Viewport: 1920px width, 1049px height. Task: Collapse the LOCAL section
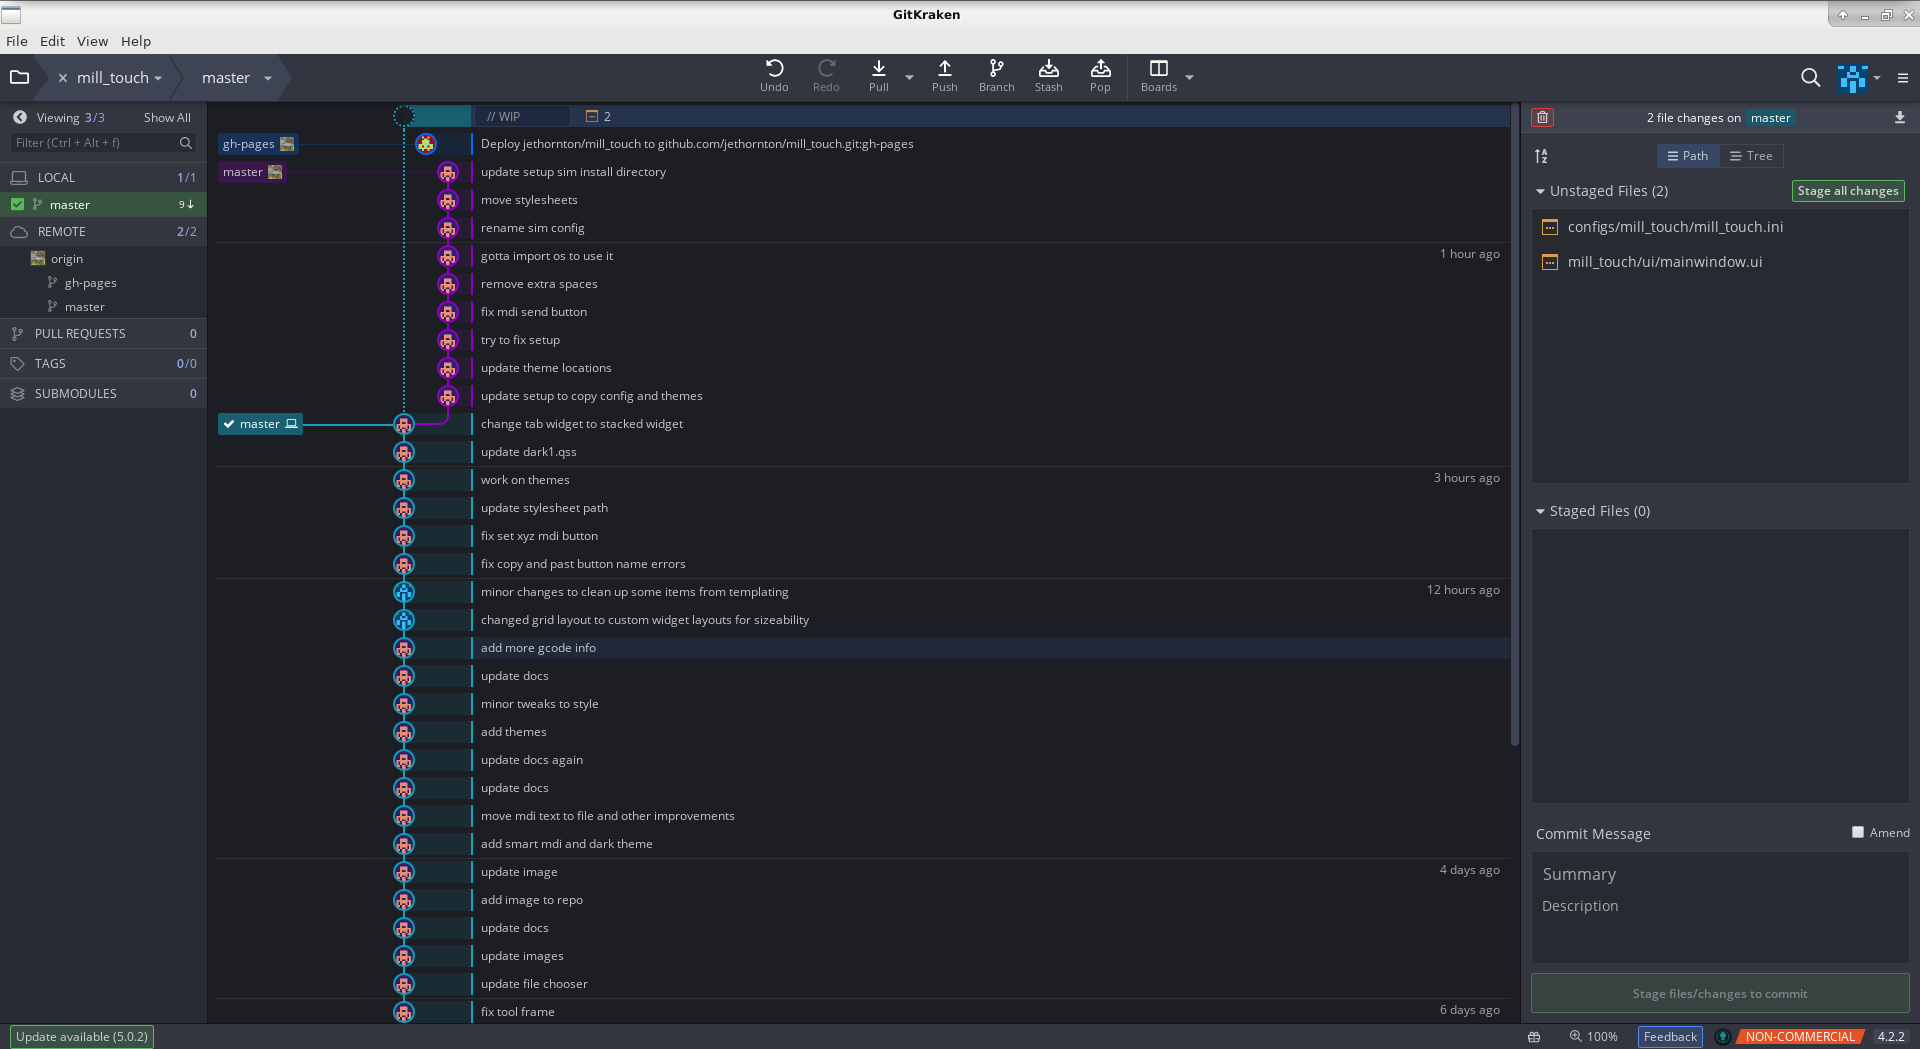[103, 177]
